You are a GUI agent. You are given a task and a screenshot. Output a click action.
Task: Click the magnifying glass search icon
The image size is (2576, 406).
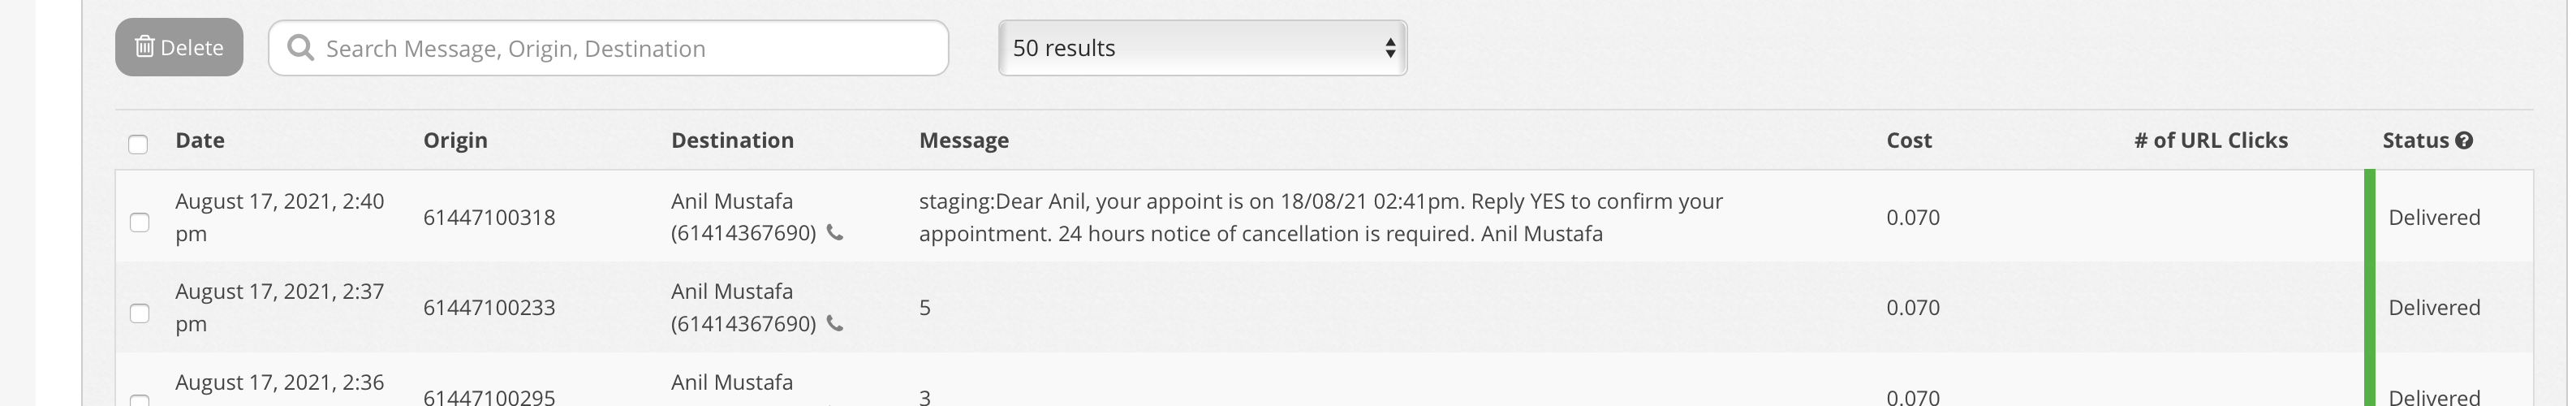(300, 48)
